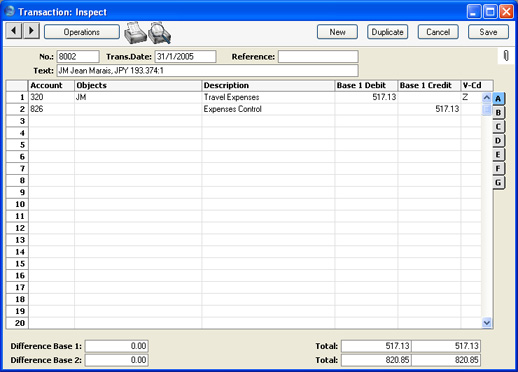Click the grid scrollbar thumb
The width and height of the screenshot is (518, 372).
pos(487,109)
